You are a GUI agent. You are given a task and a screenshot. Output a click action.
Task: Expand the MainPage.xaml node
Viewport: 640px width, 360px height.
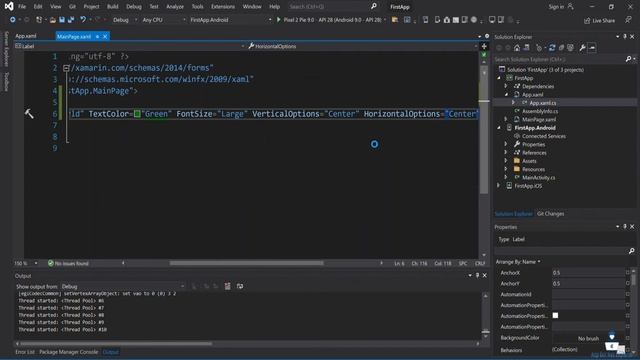click(506, 119)
